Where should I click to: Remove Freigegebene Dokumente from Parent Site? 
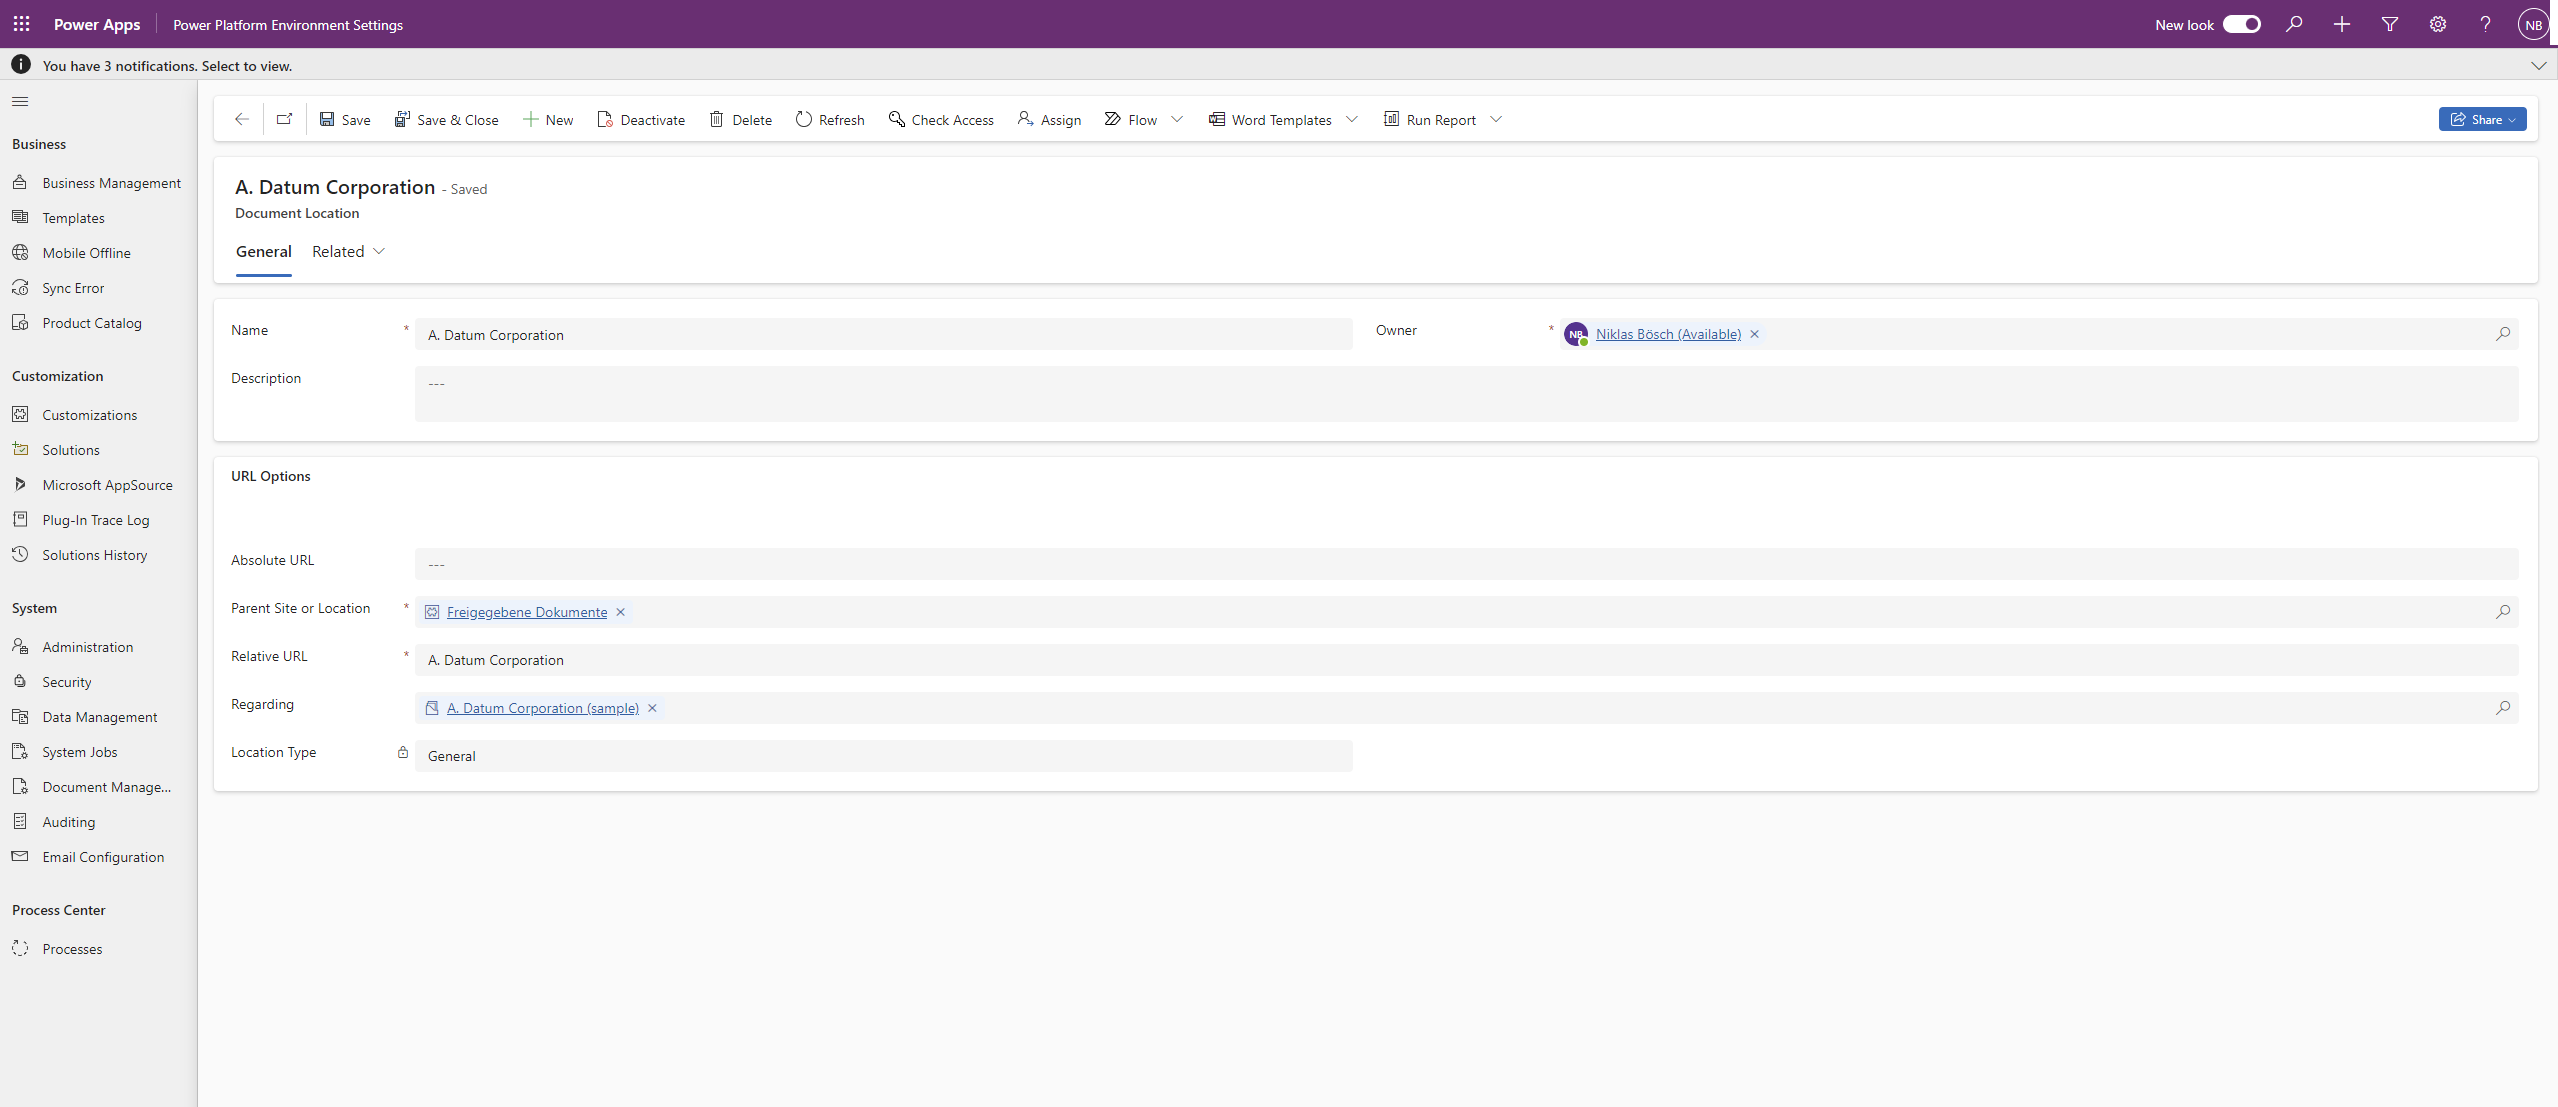tap(621, 612)
